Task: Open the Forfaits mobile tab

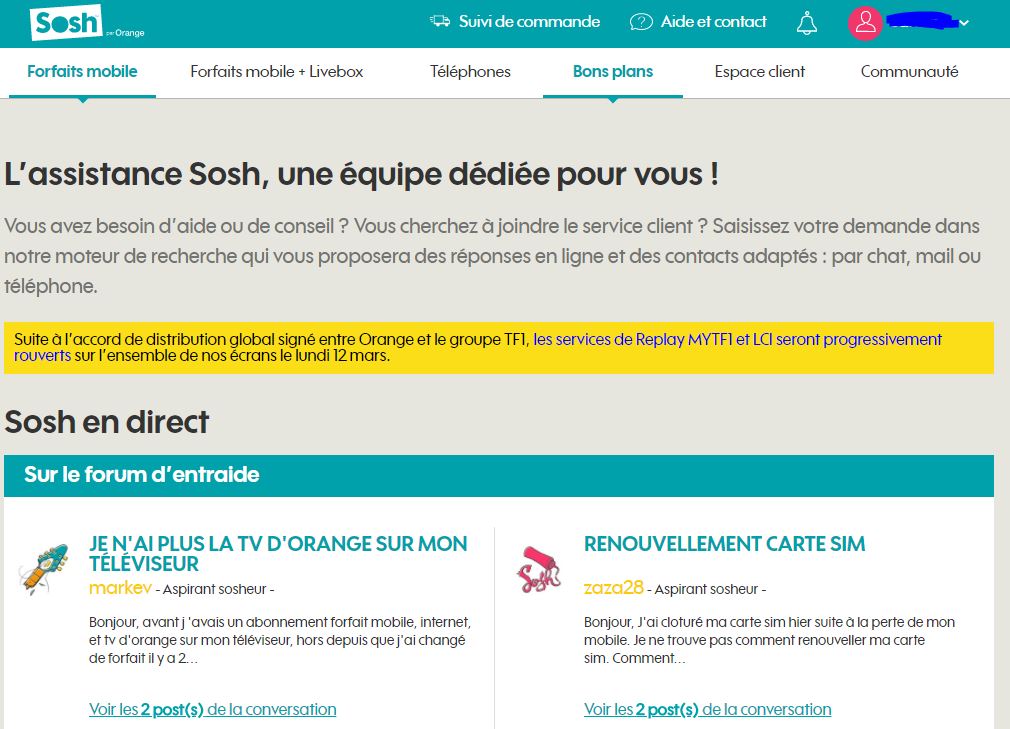Action: tap(82, 72)
